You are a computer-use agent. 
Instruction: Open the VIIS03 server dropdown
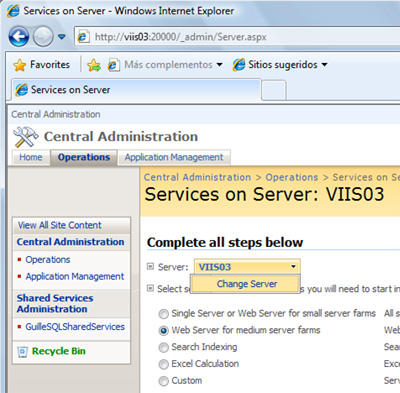[247, 267]
